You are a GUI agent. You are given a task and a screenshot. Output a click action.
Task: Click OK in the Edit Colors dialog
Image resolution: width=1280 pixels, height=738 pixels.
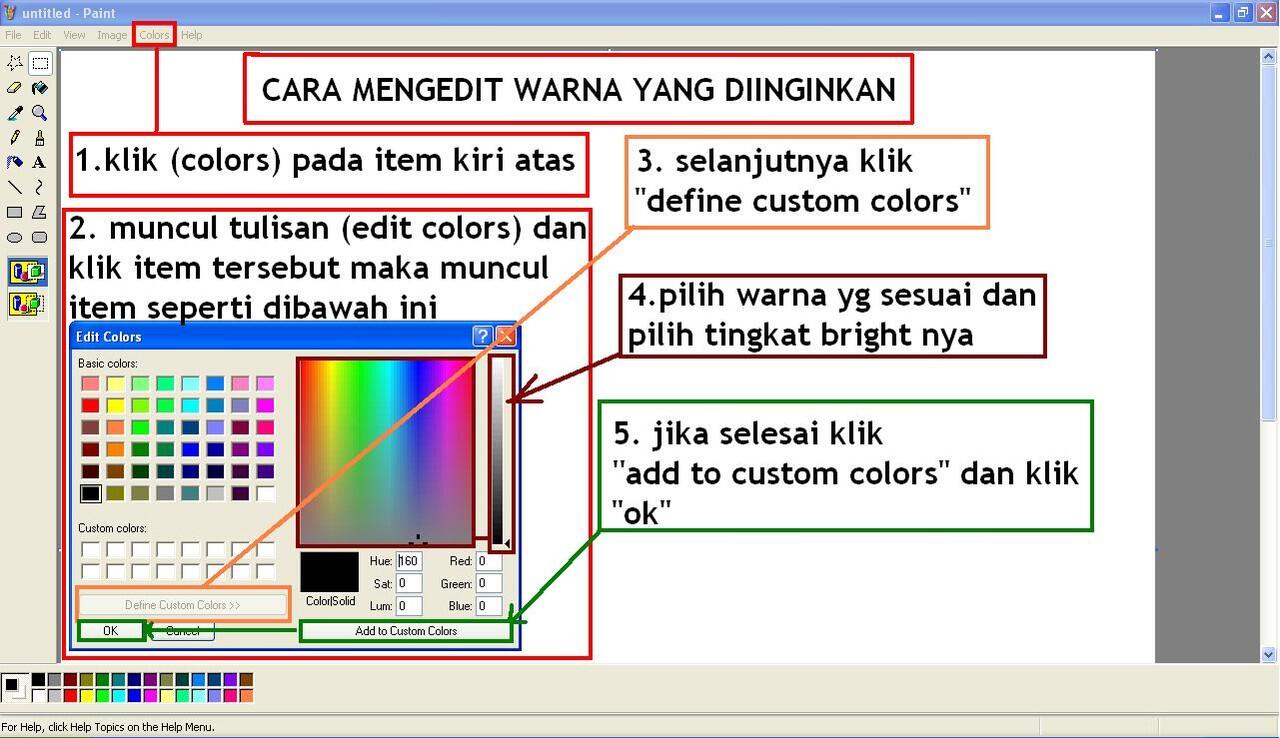click(x=110, y=631)
